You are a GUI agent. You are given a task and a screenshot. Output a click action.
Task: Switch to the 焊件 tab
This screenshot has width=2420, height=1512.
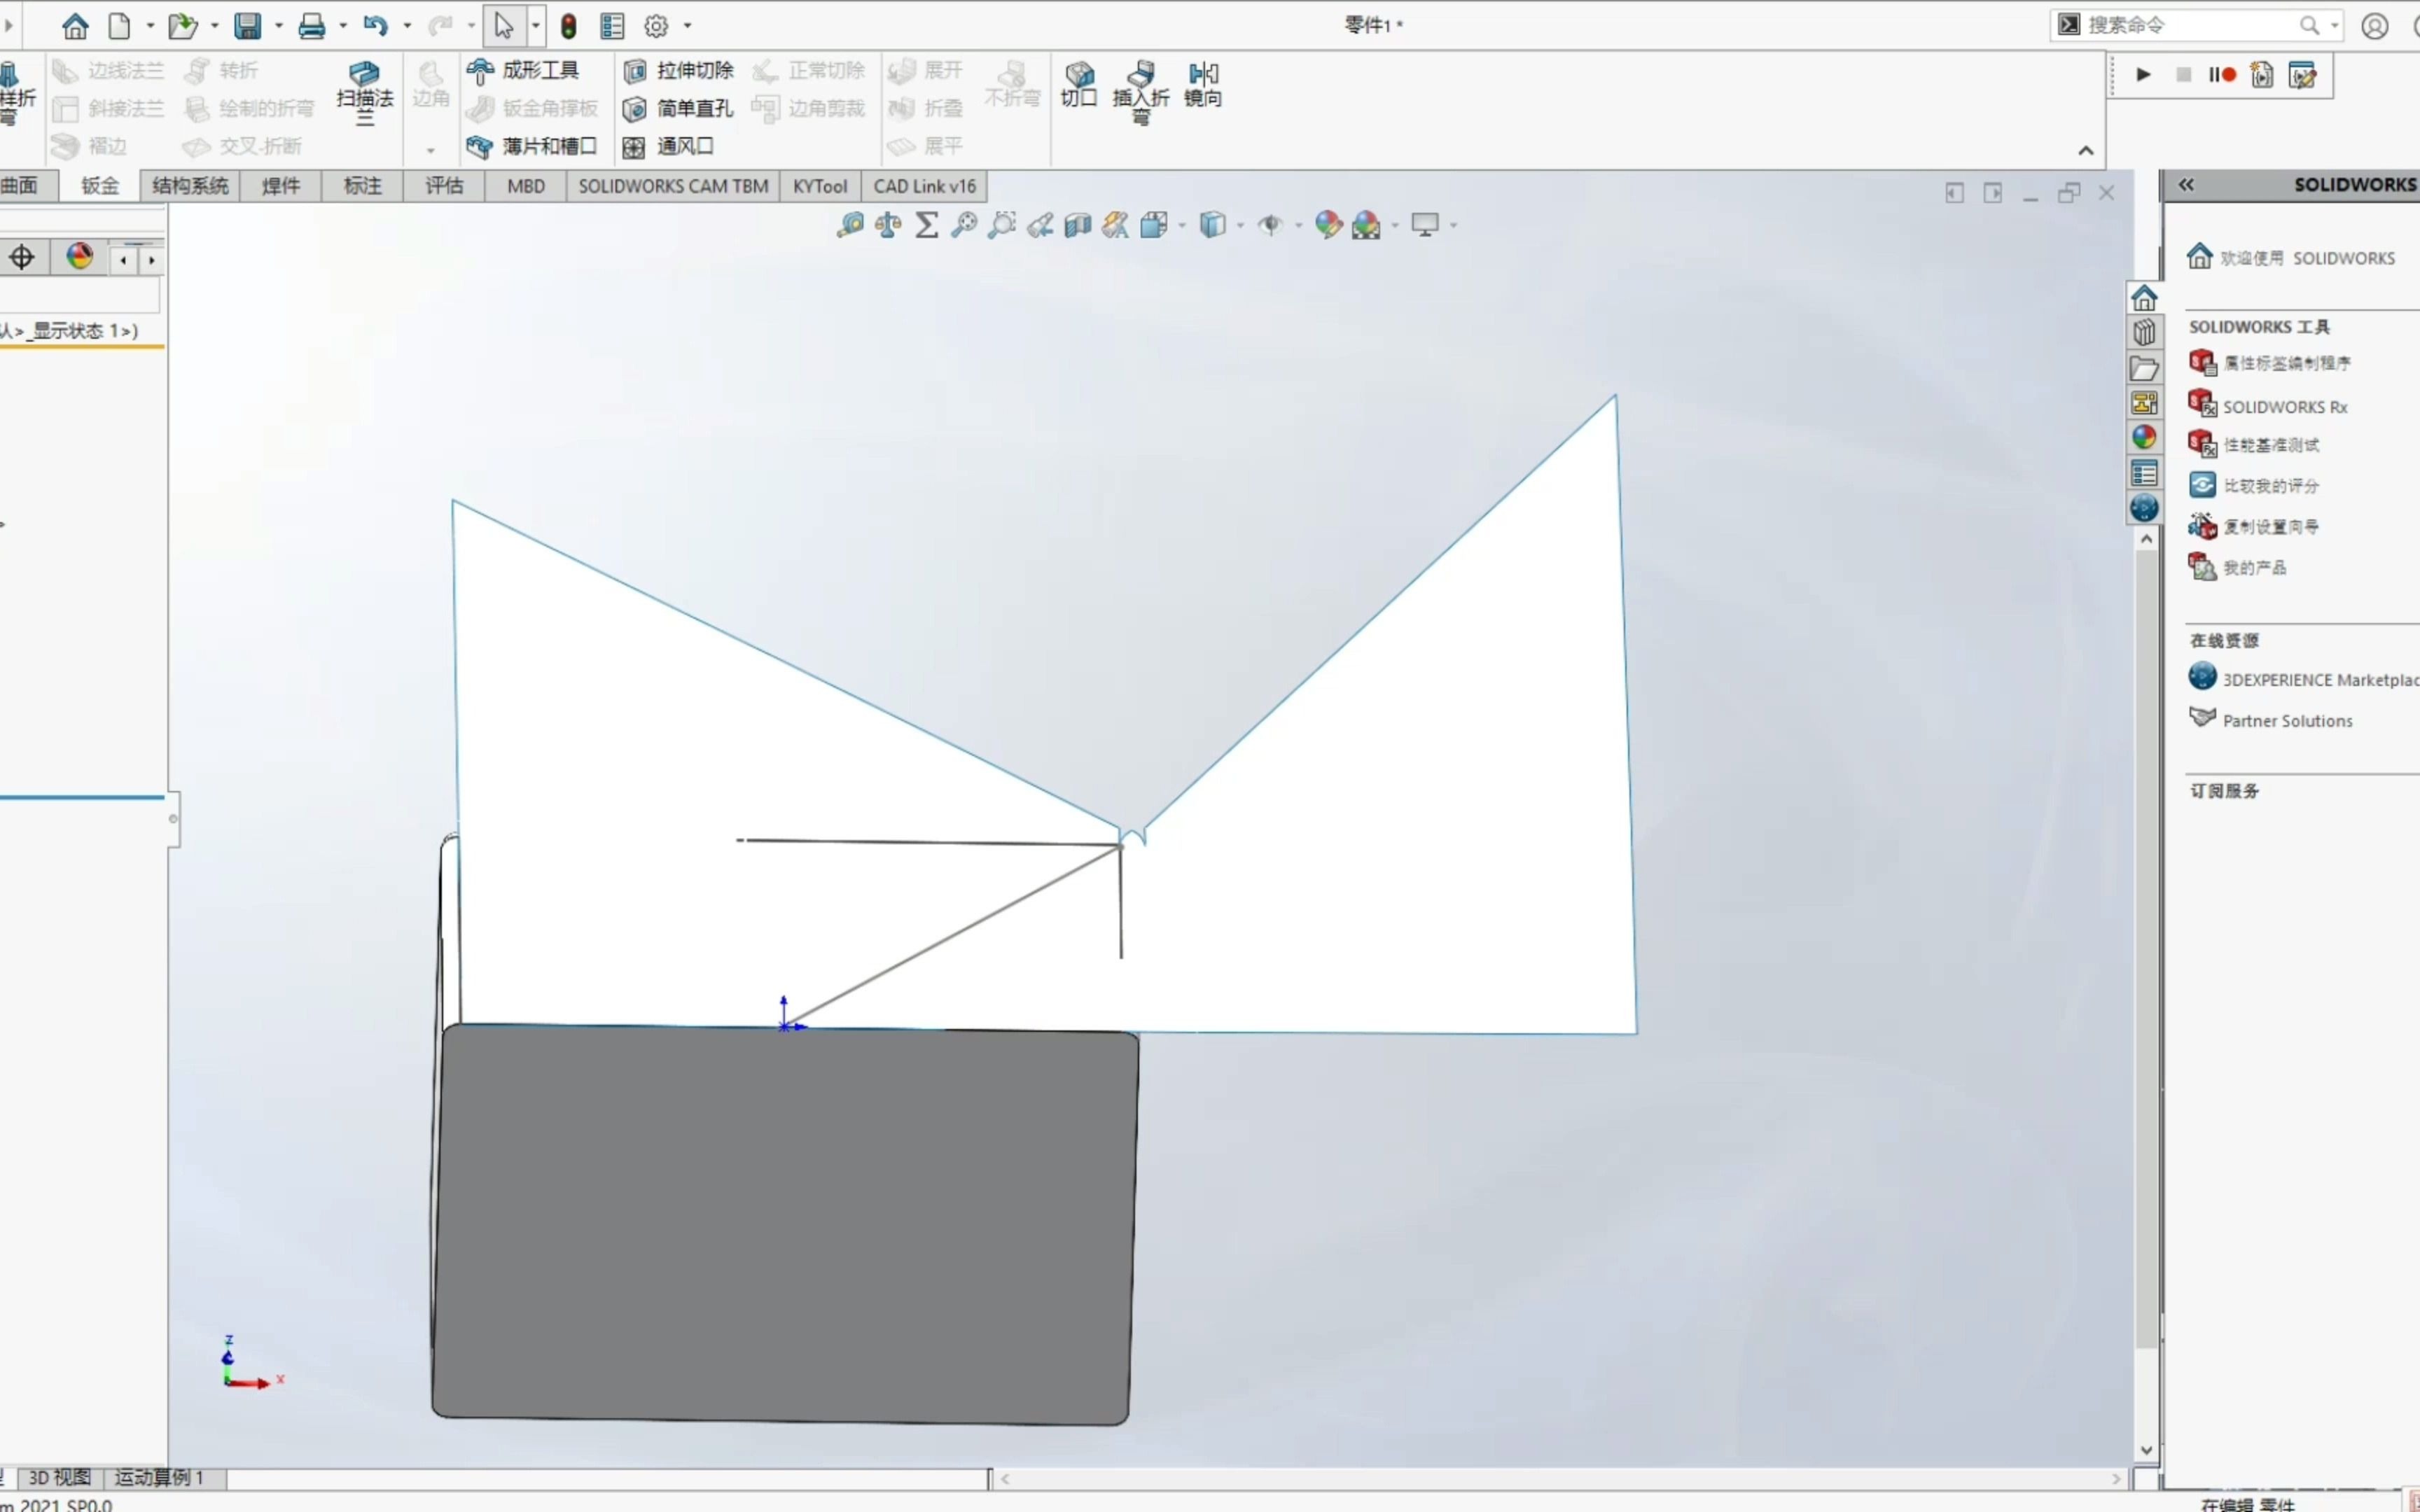pos(281,186)
